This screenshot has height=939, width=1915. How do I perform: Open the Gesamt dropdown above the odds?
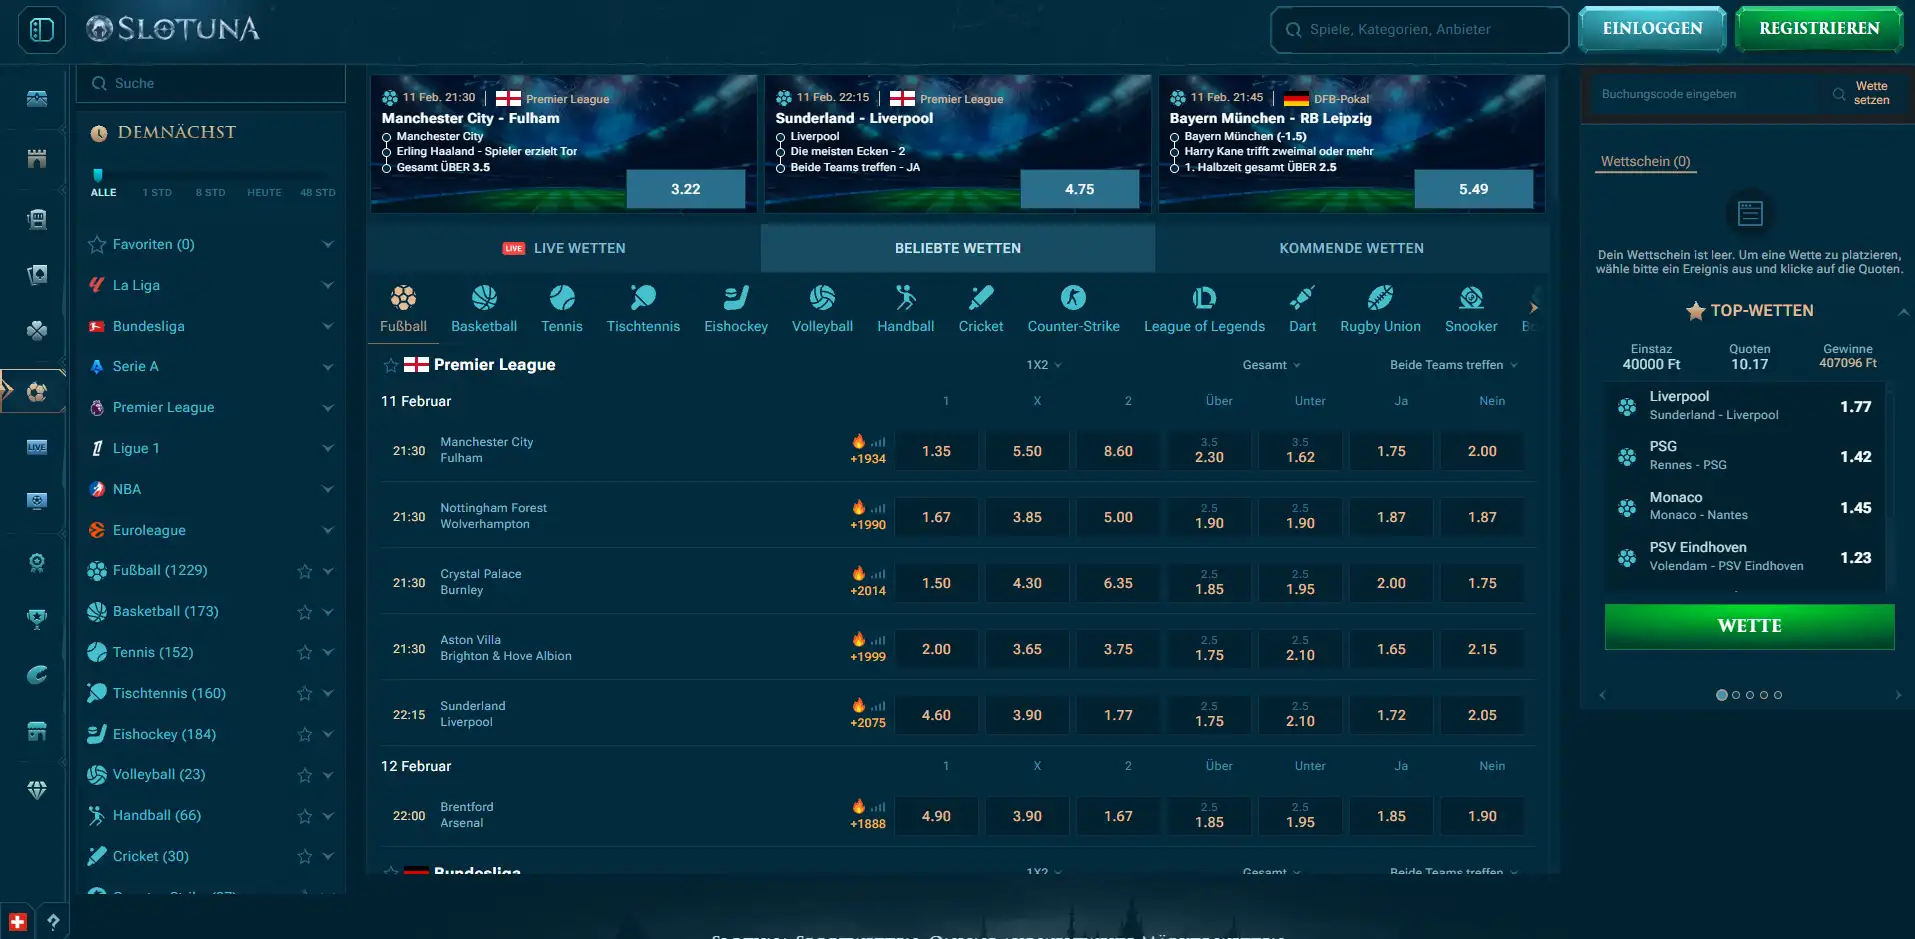1272,365
